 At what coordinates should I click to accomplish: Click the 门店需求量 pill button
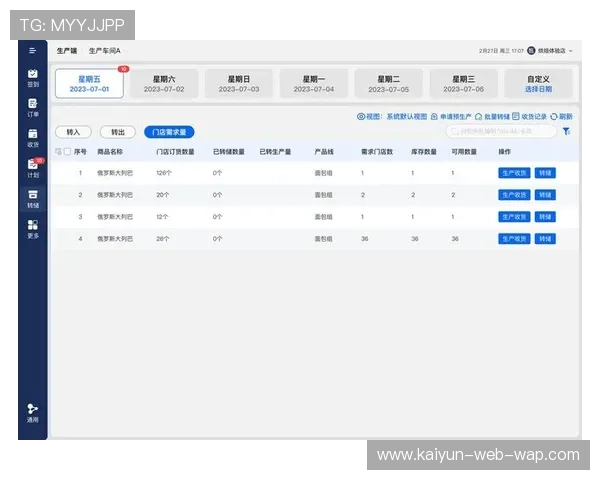[169, 132]
